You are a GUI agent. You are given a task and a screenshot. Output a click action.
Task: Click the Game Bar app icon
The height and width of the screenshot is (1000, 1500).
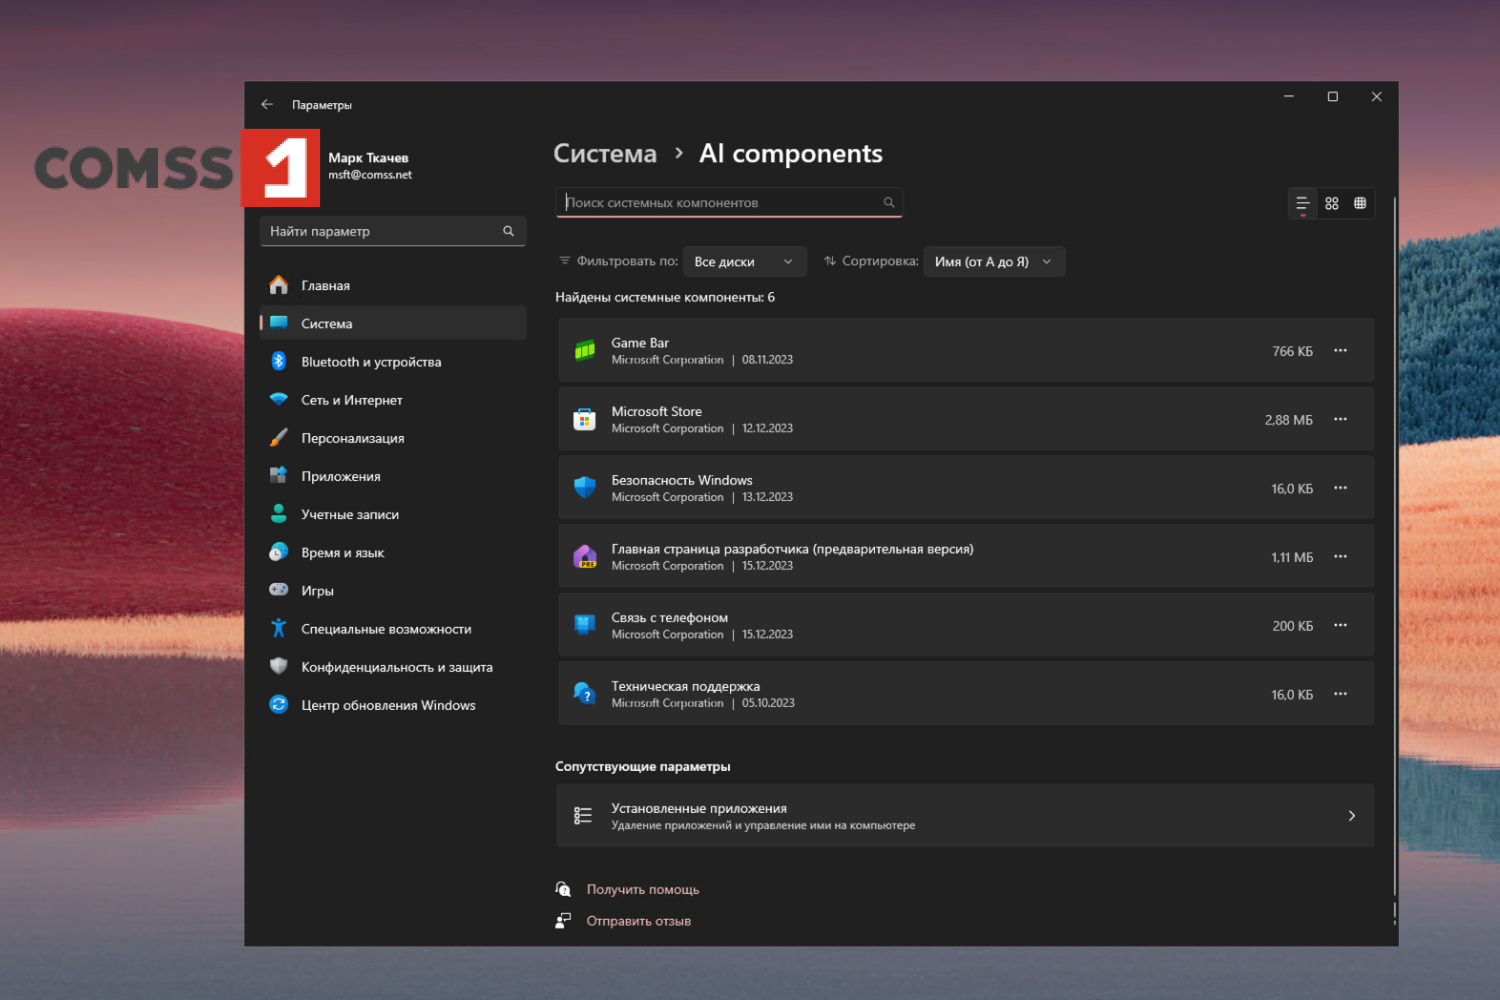pyautogui.click(x=585, y=351)
